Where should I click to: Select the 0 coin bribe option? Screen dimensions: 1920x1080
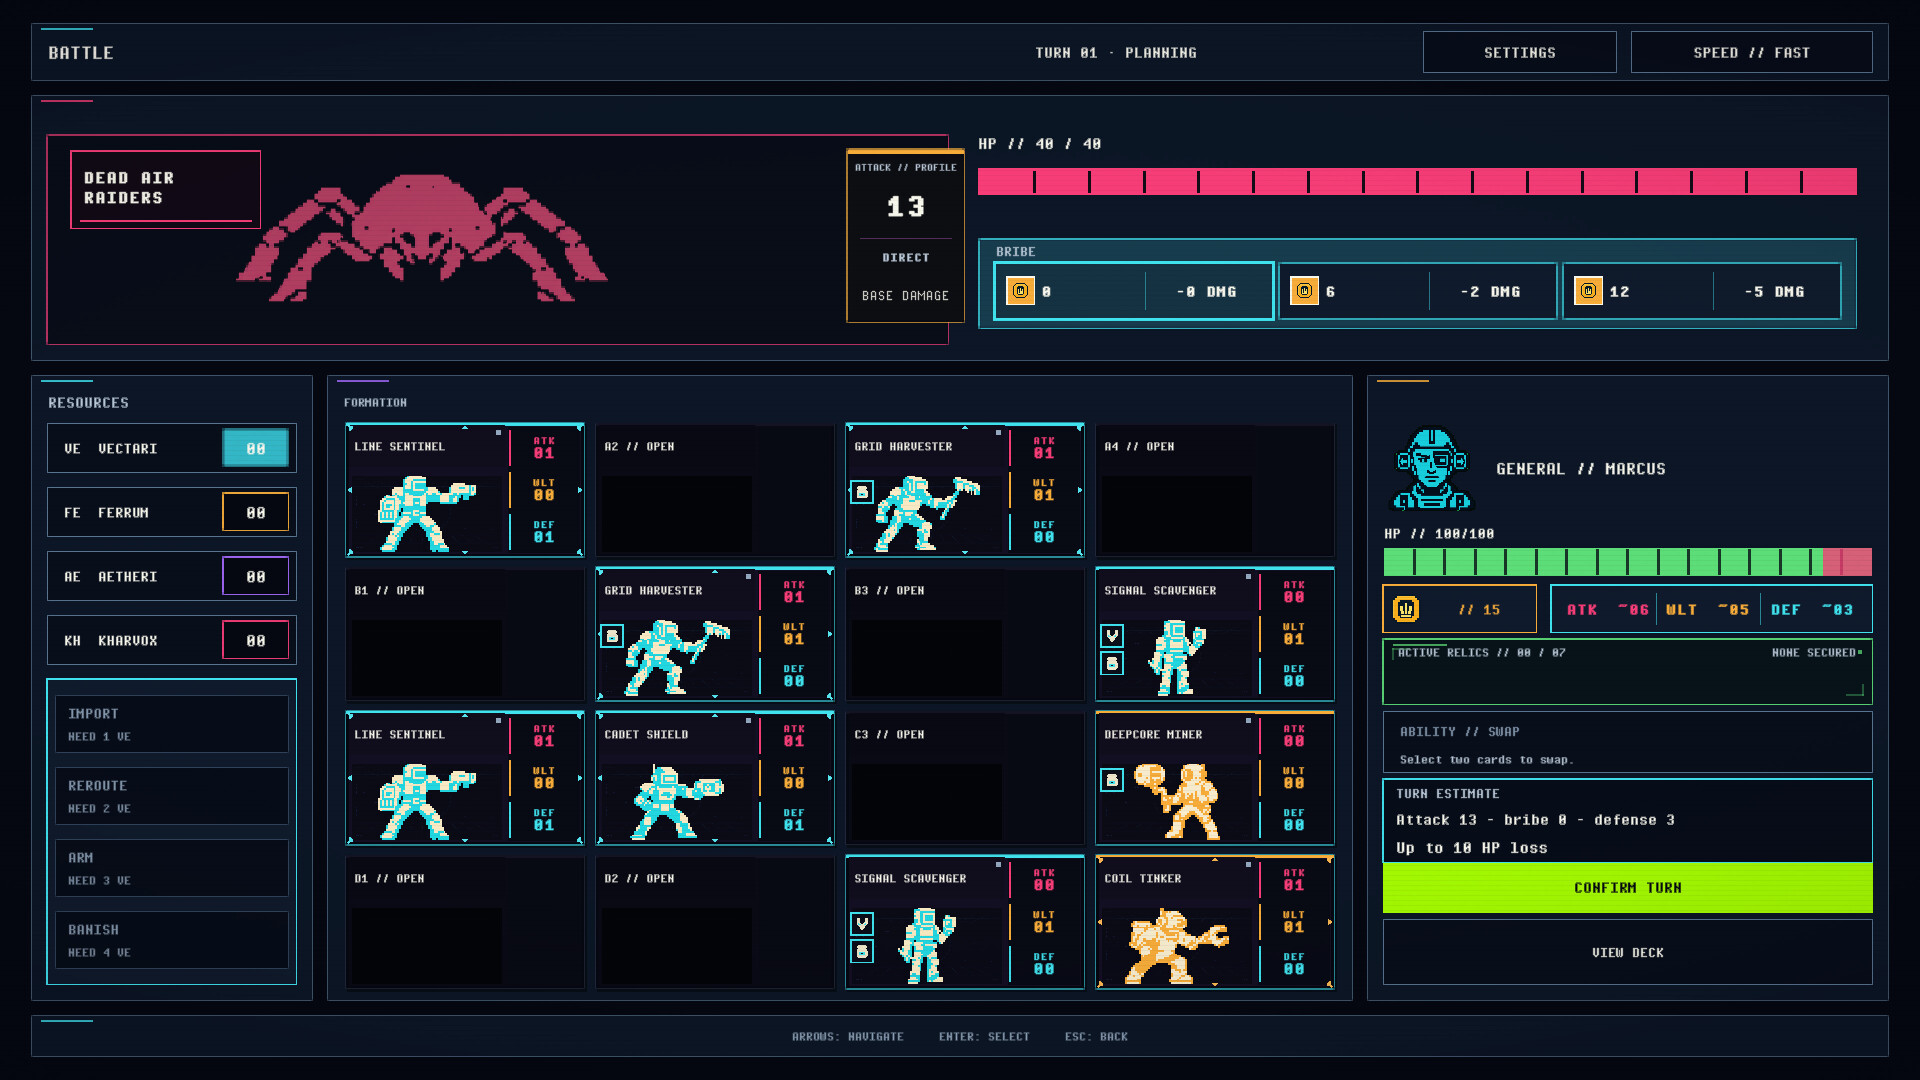pos(1134,291)
